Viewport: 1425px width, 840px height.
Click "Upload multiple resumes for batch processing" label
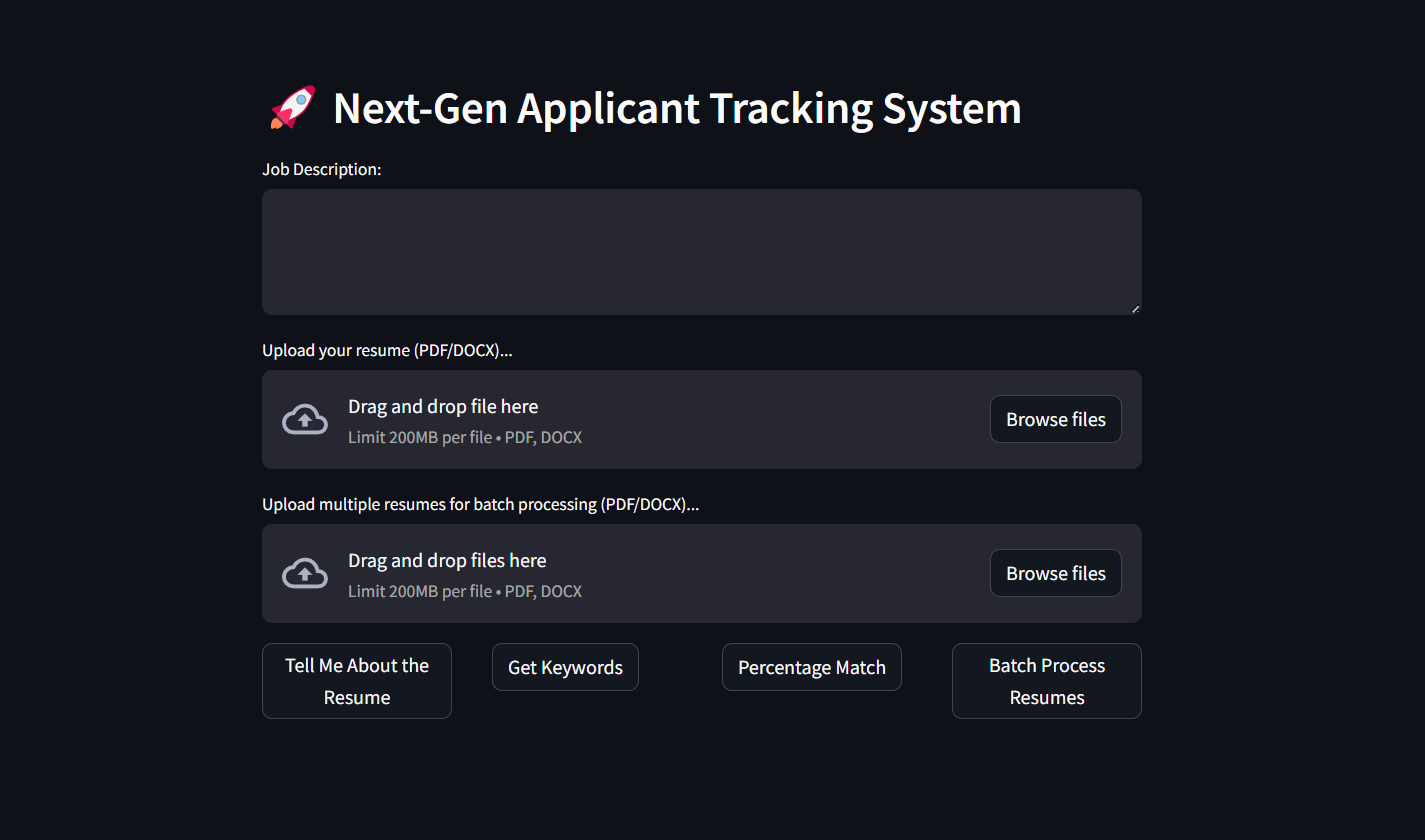coord(480,504)
